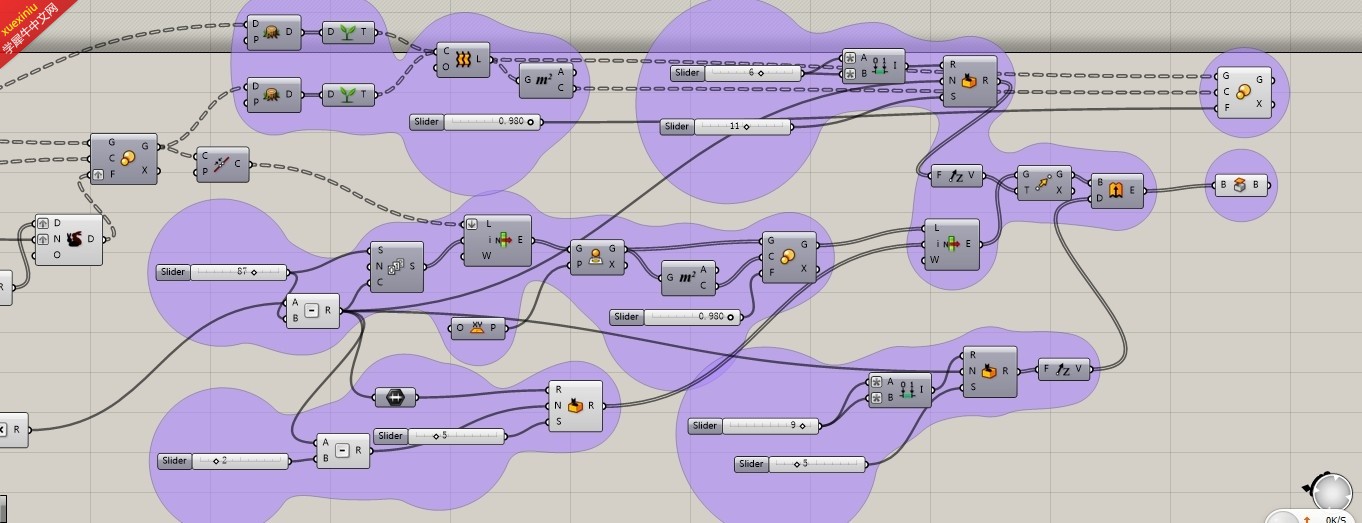Select the D N O component on the left
Screen dimensions: 1362x523
69,239
